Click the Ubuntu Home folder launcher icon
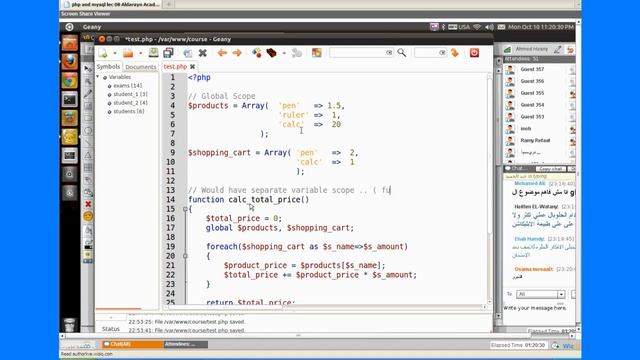Image resolution: width=640 pixels, height=360 pixels. click(70, 43)
